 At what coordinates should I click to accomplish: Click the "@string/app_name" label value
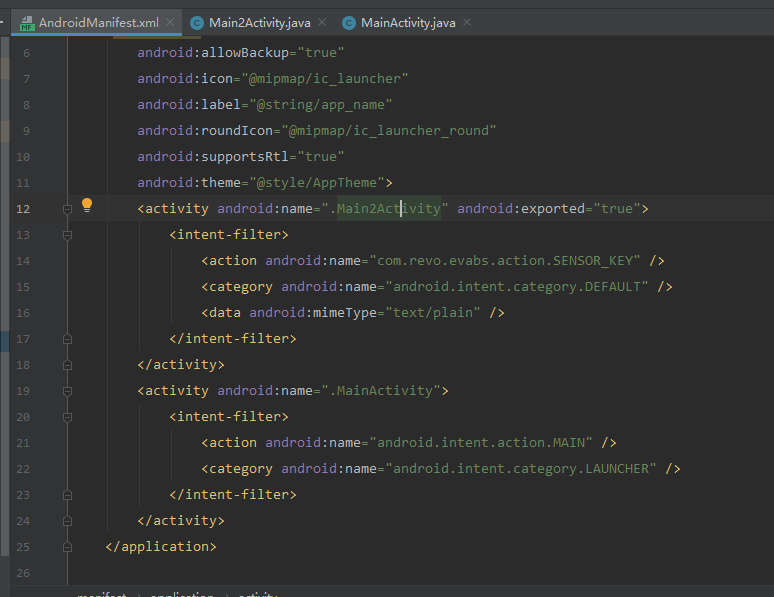[321, 105]
